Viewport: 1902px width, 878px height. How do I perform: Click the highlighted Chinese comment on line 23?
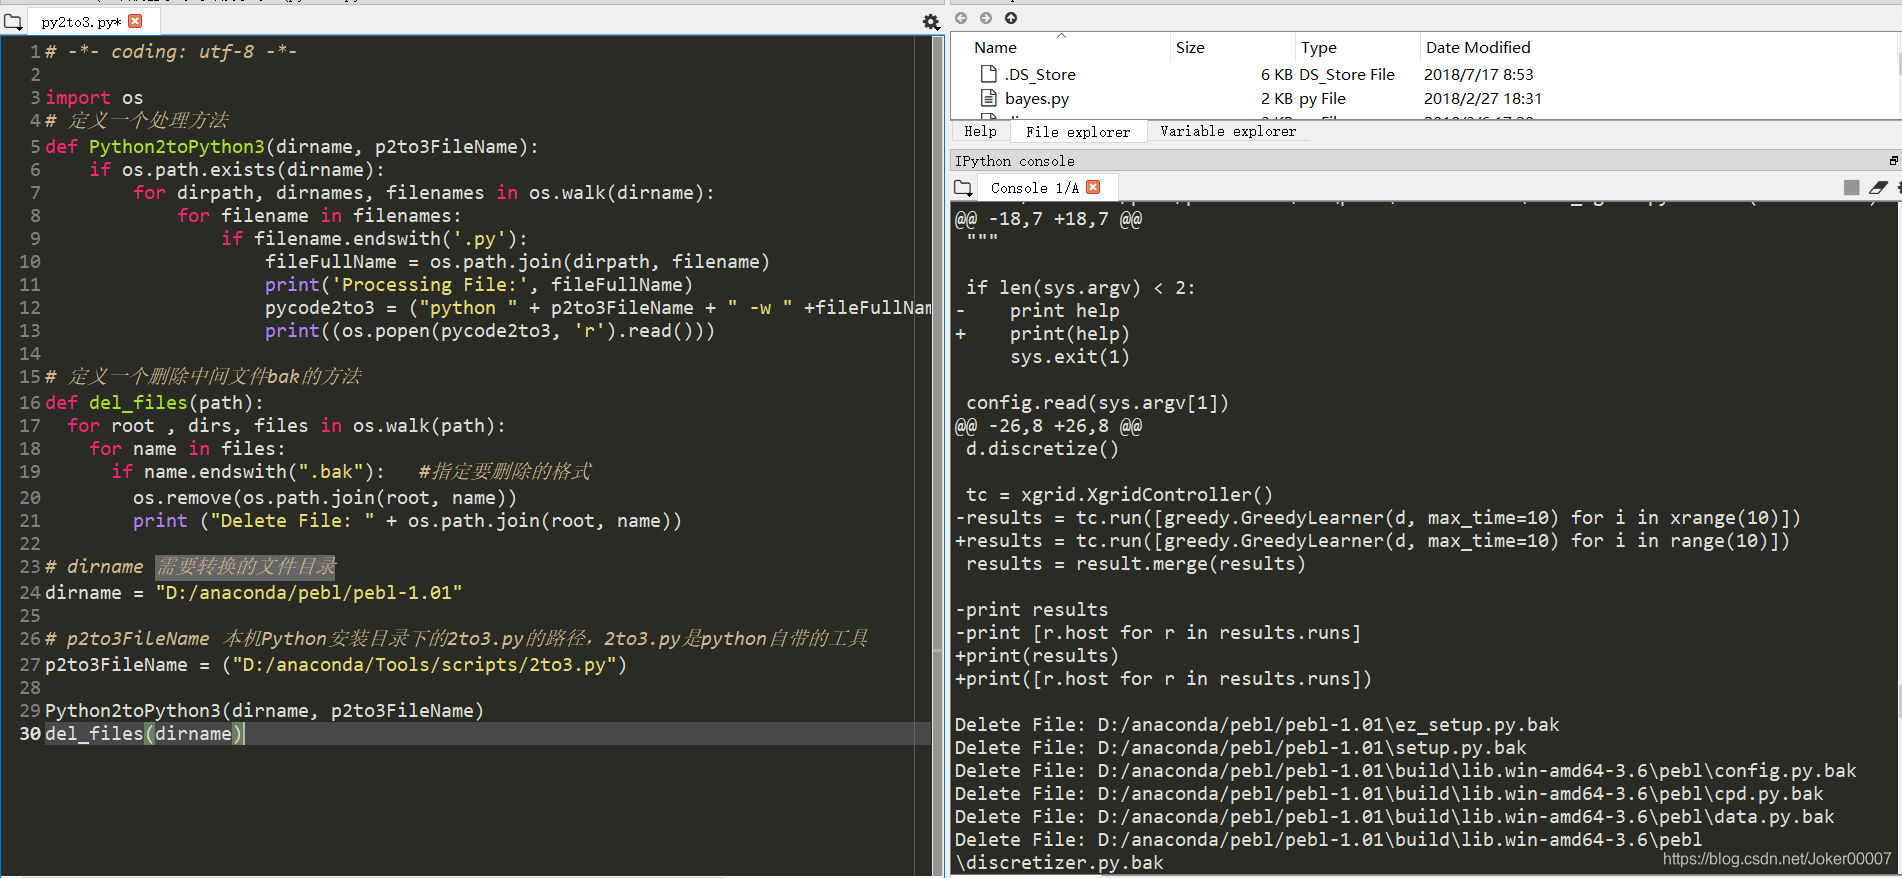click(246, 567)
